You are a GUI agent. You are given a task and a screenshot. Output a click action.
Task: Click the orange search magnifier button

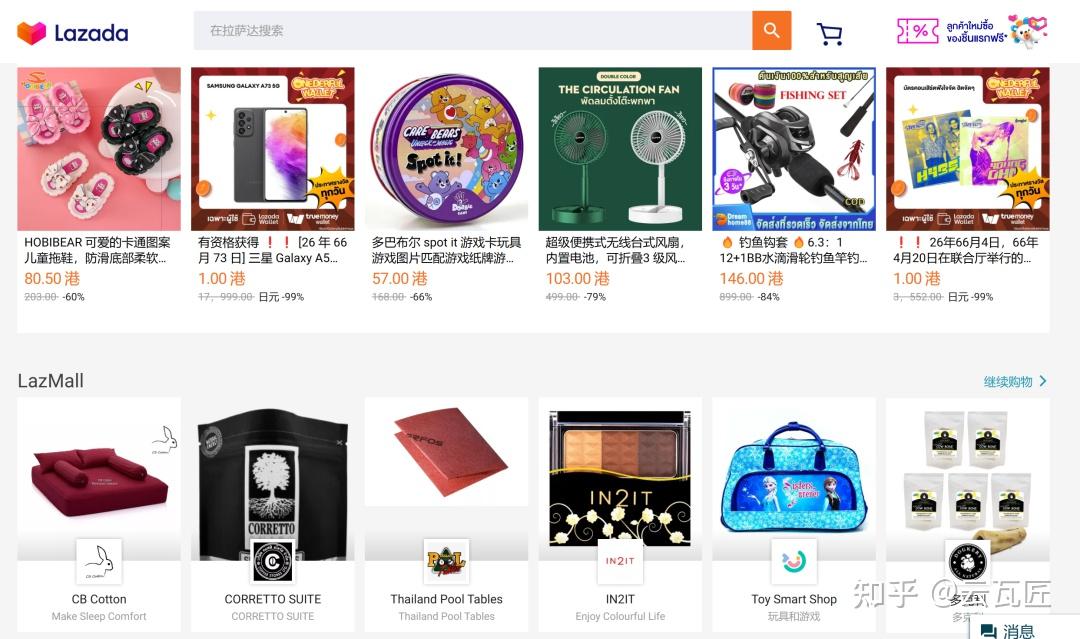coord(771,30)
